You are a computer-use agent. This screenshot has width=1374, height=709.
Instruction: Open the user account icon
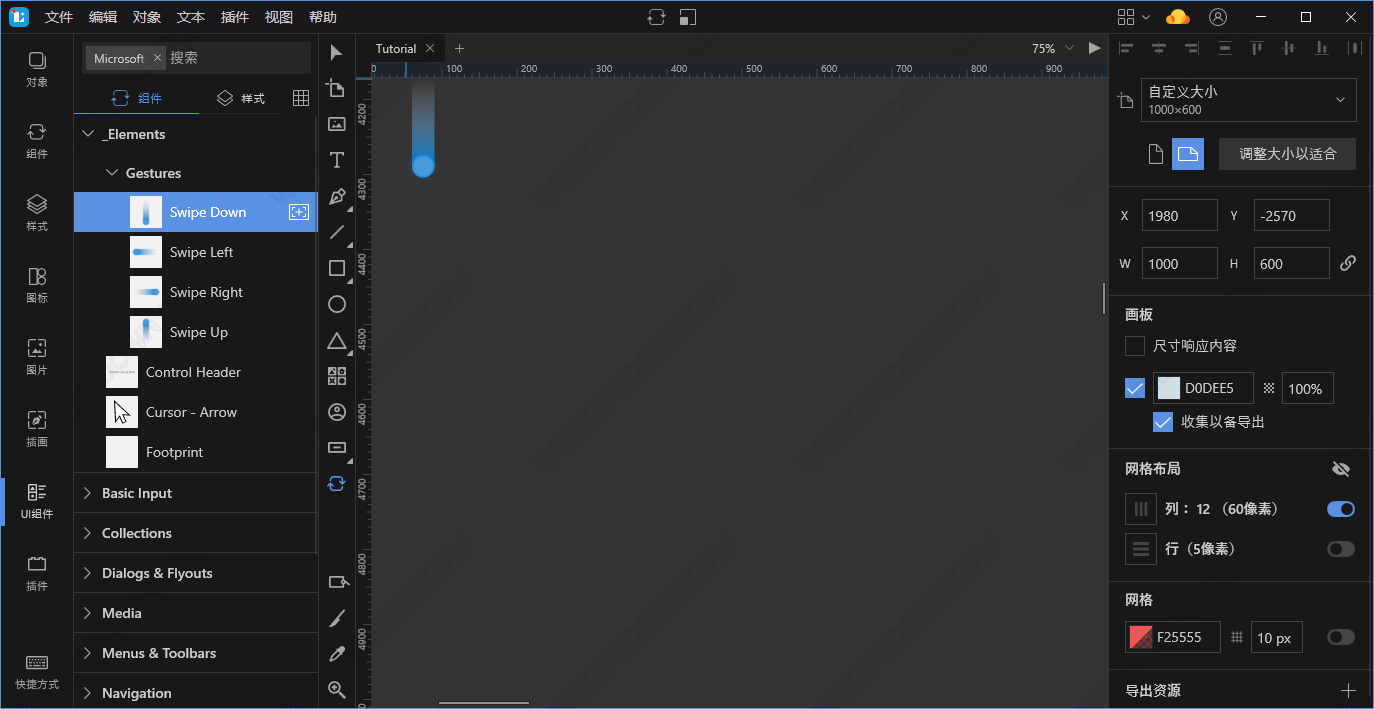point(1217,17)
